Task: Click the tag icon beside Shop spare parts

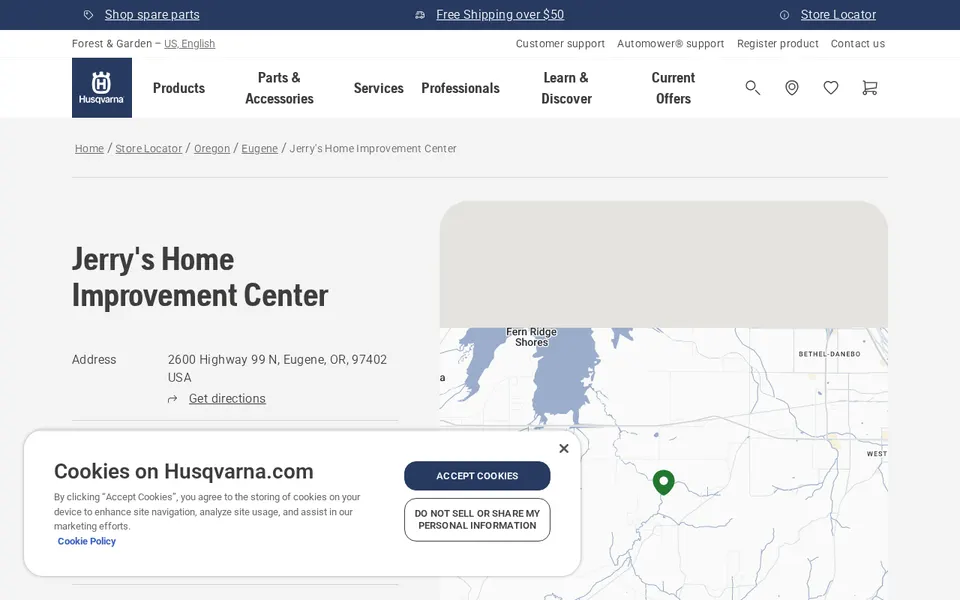Action: click(89, 15)
